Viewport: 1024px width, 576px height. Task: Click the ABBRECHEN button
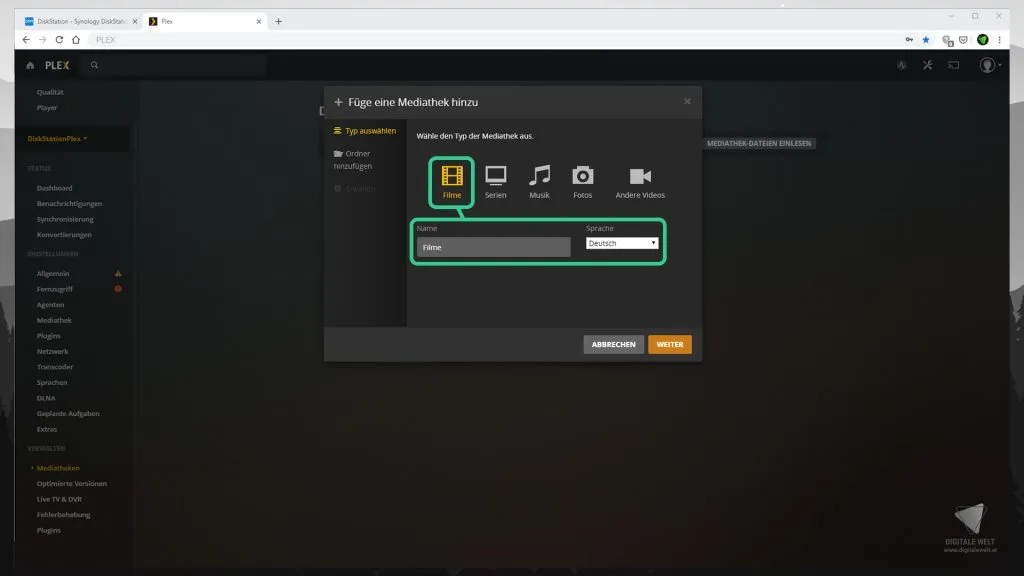tap(613, 344)
